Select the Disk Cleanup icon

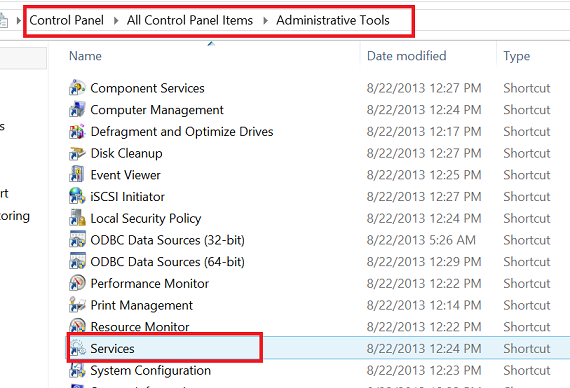pyautogui.click(x=77, y=153)
